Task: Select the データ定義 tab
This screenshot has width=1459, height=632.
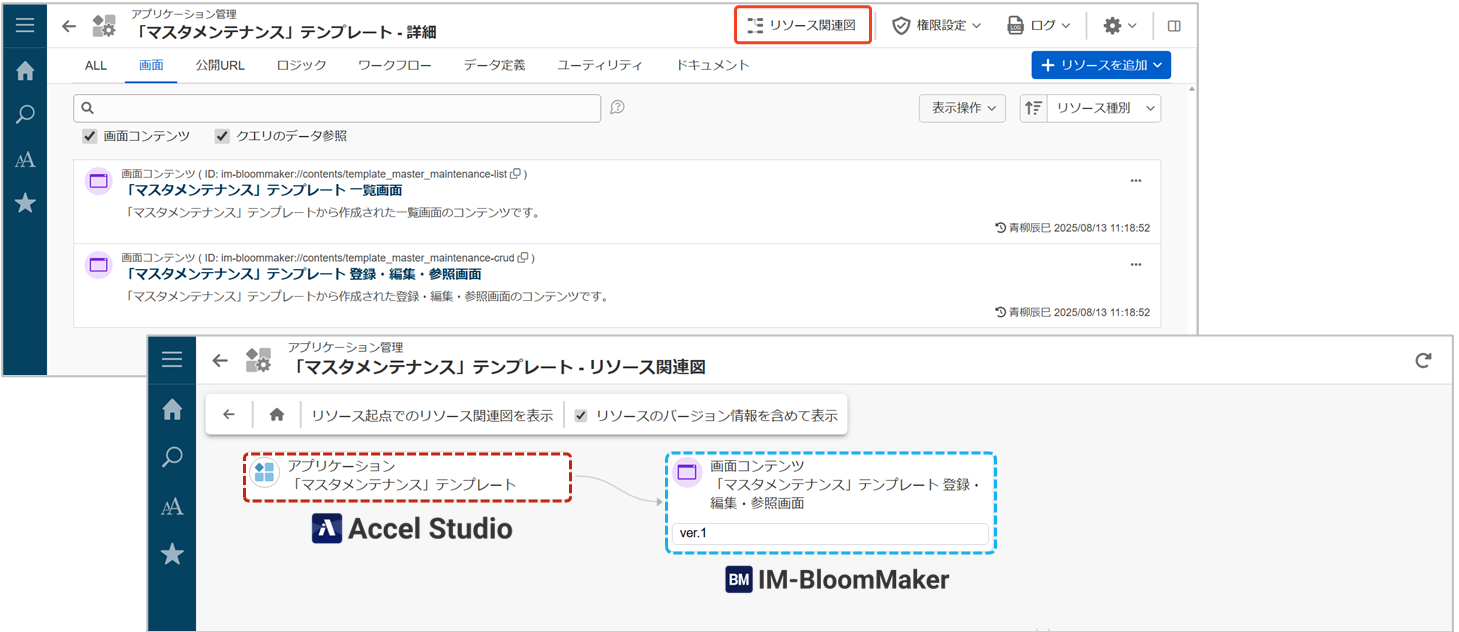Action: (x=494, y=65)
